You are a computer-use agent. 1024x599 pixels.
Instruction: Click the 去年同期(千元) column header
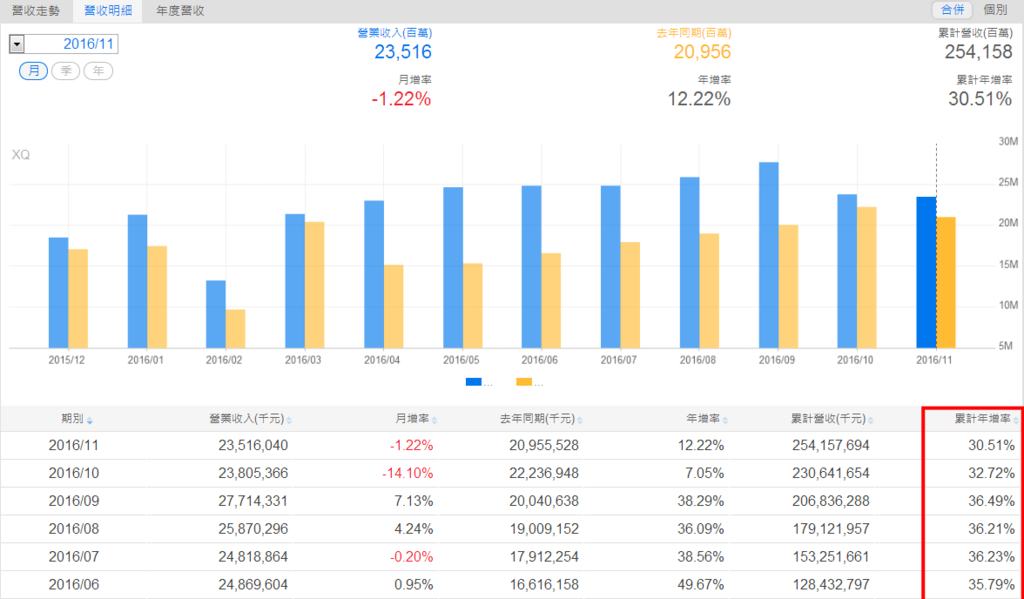pyautogui.click(x=537, y=419)
